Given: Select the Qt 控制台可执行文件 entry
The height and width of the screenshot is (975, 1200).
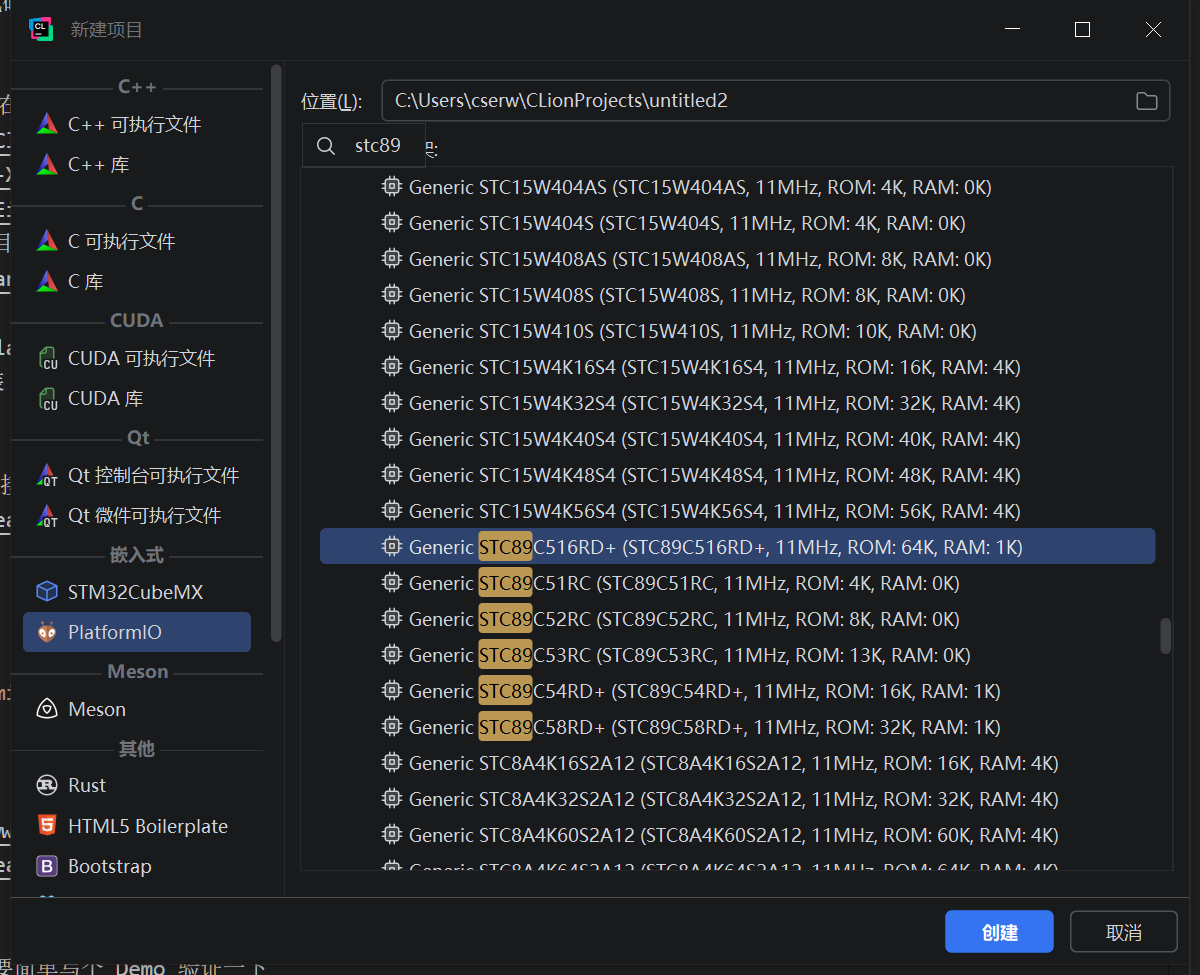Looking at the screenshot, I should (153, 475).
